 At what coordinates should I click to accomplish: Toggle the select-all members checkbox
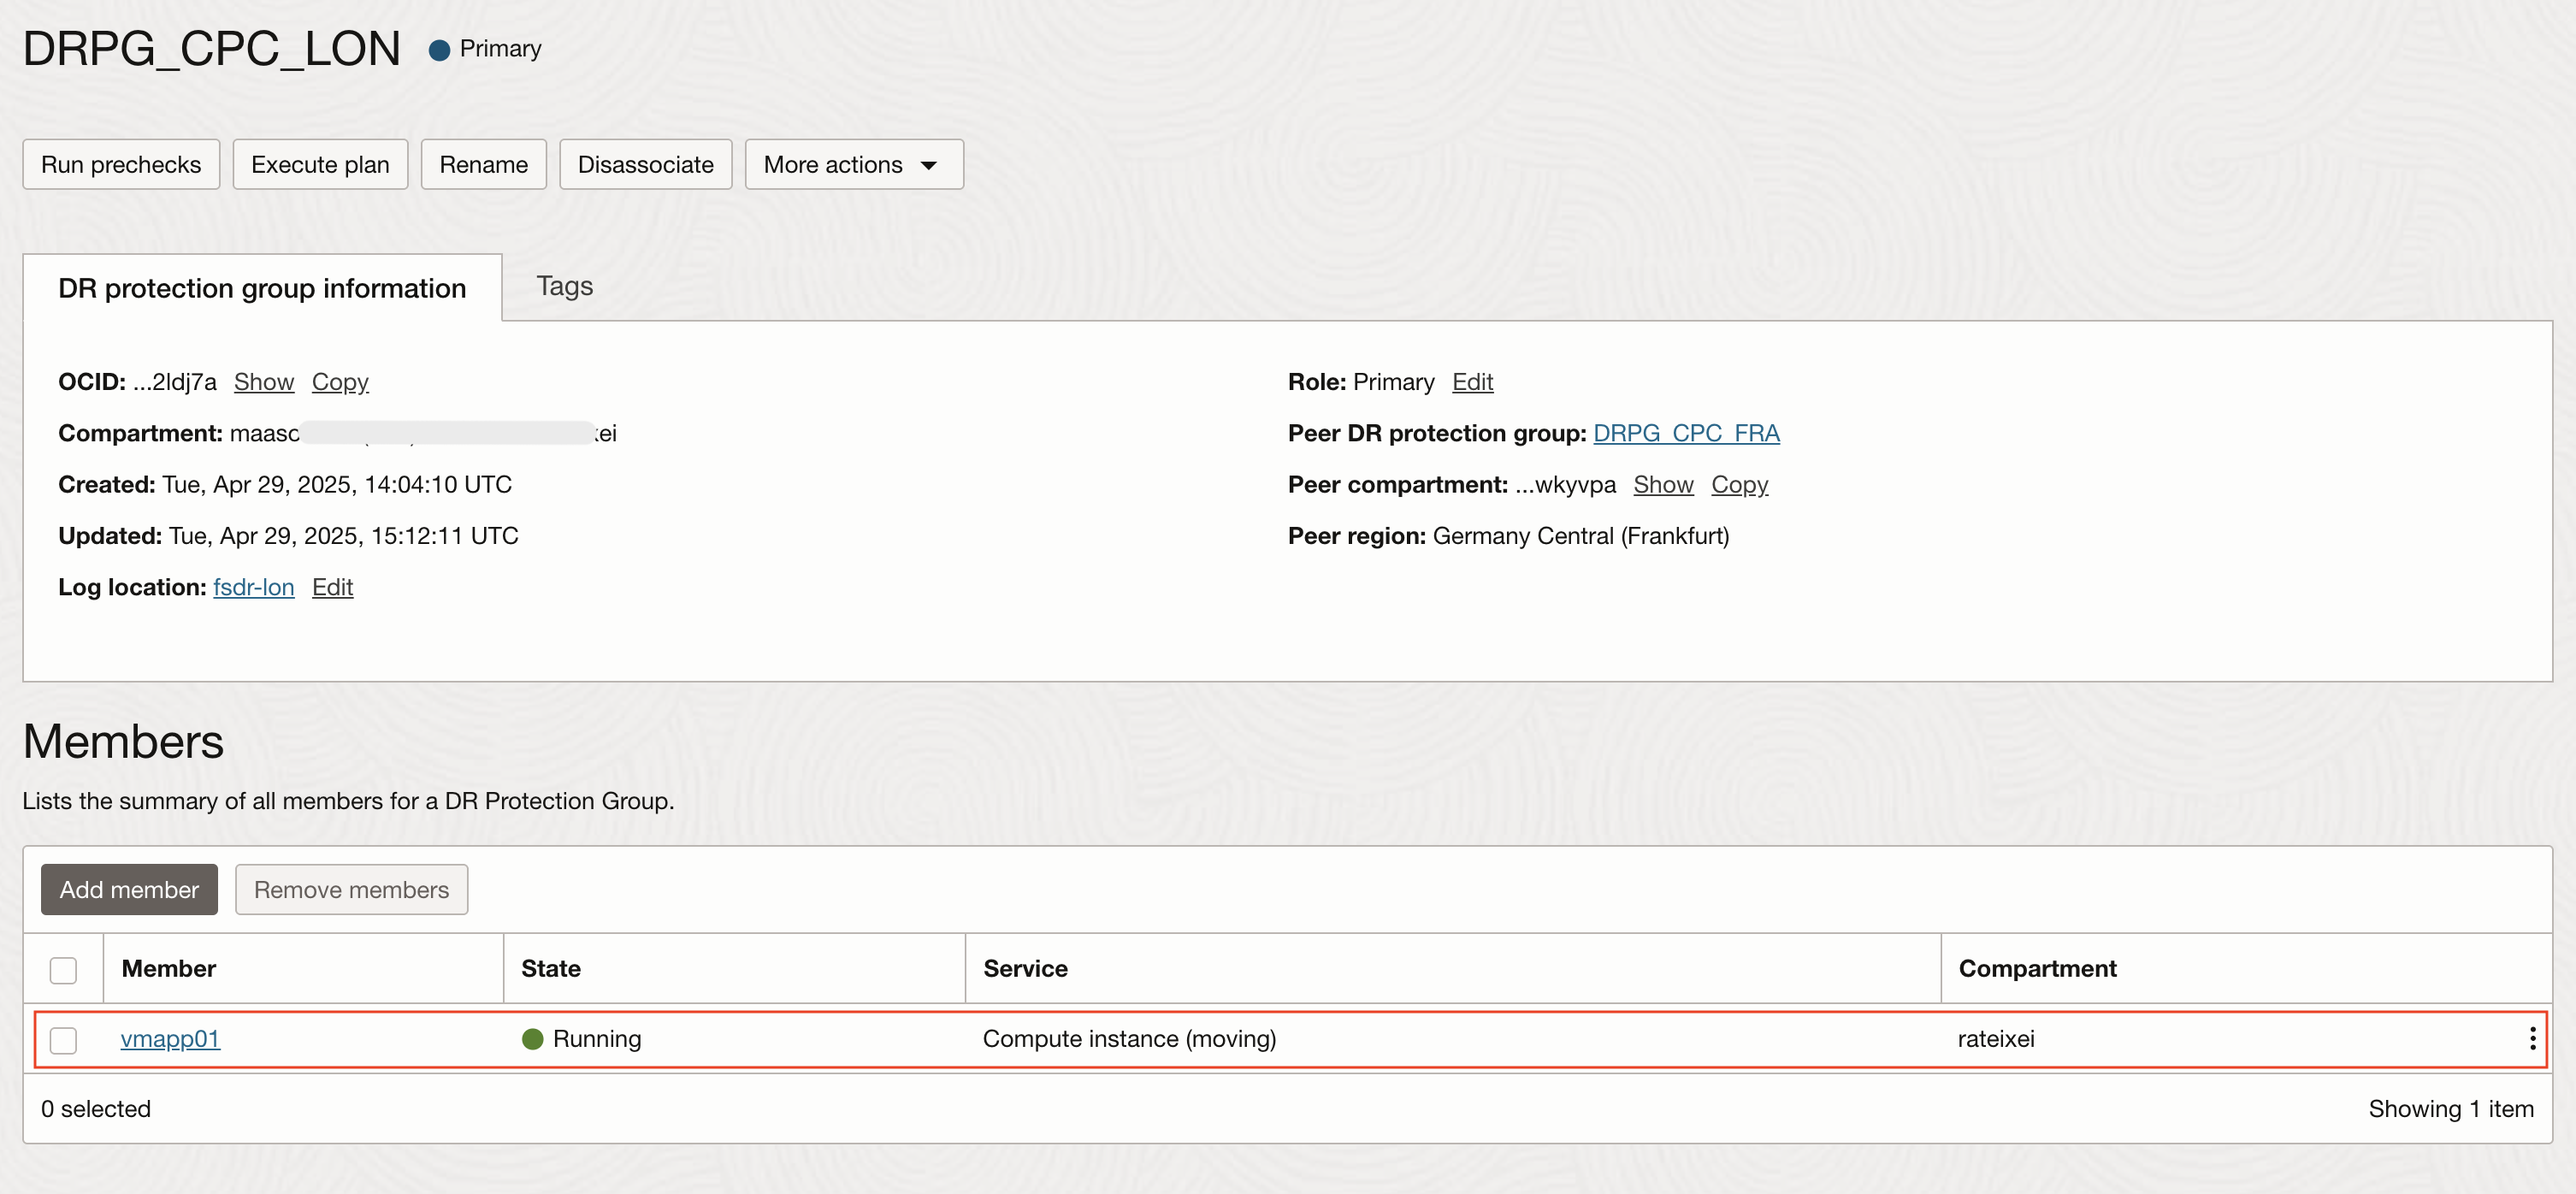pos(63,969)
